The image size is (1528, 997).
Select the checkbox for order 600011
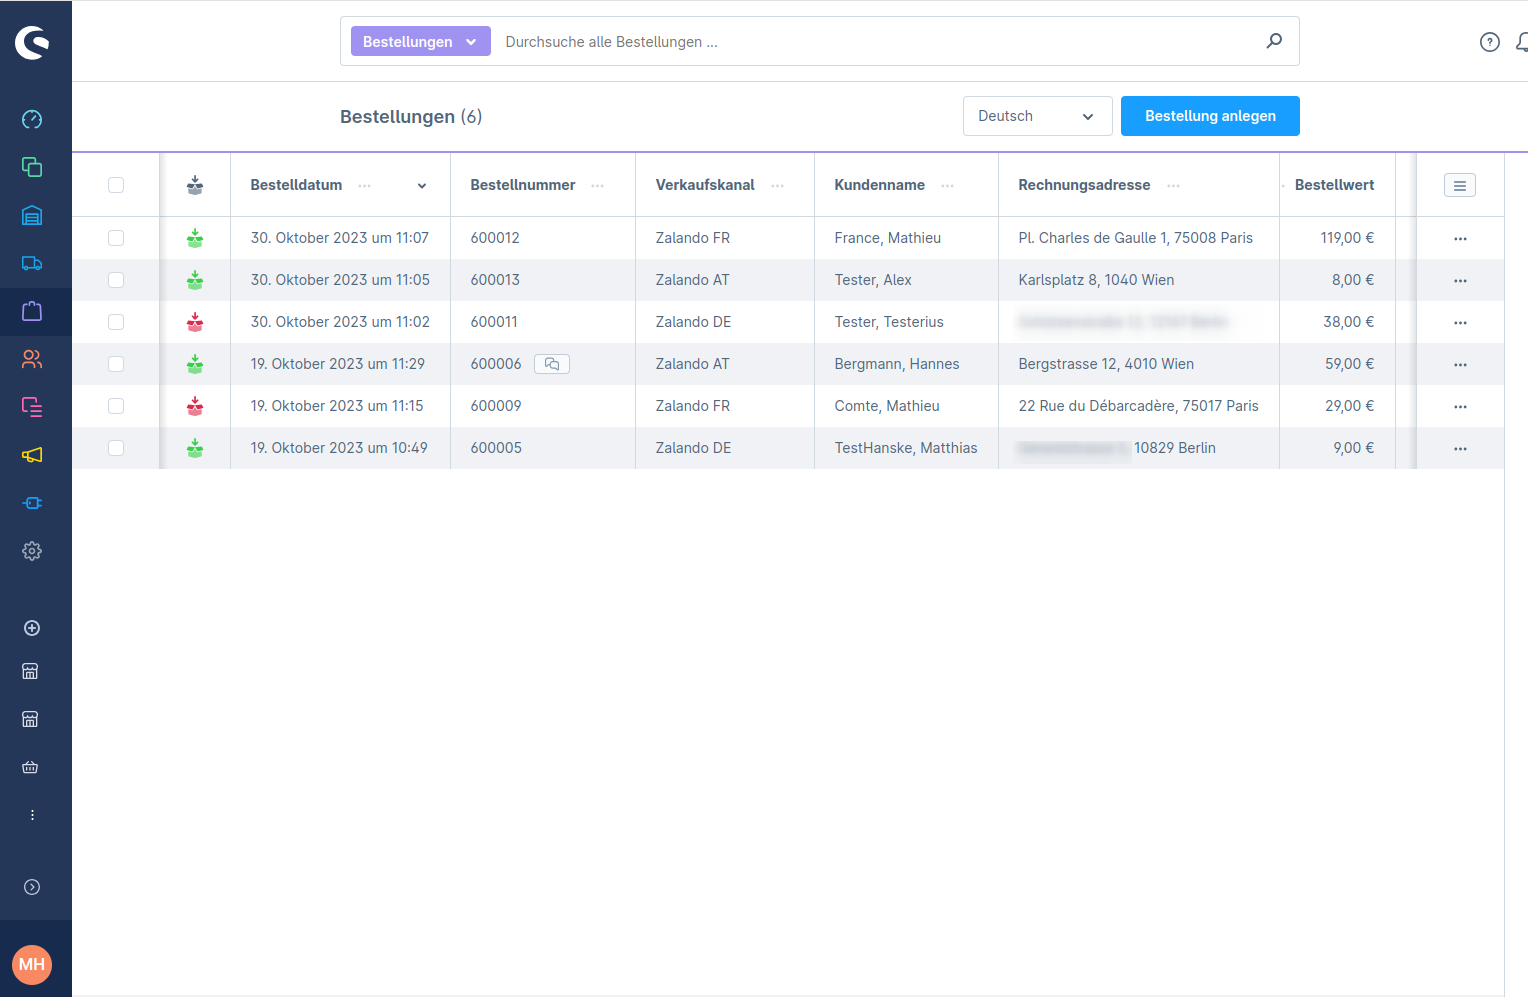click(x=116, y=322)
